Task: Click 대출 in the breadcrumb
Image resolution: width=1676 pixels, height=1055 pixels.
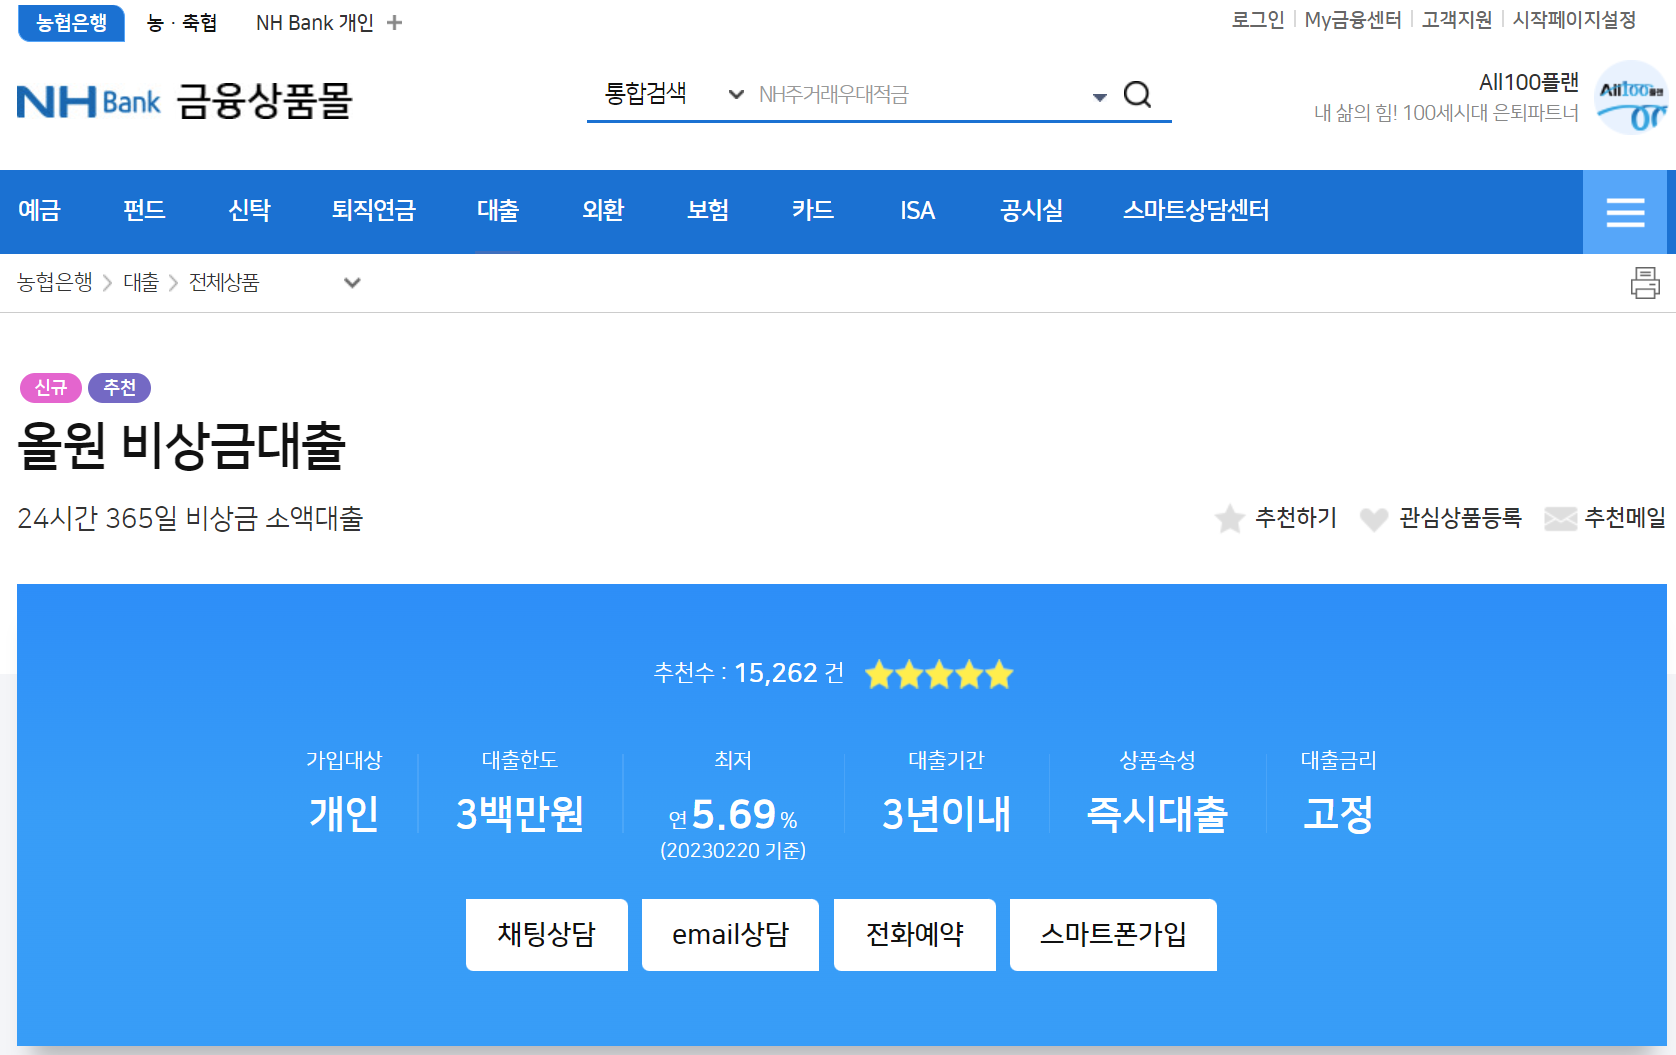Action: (141, 283)
